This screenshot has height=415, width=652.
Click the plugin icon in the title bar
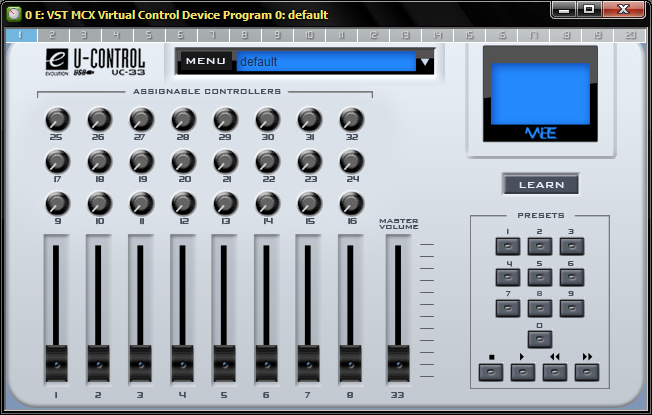click(x=14, y=15)
